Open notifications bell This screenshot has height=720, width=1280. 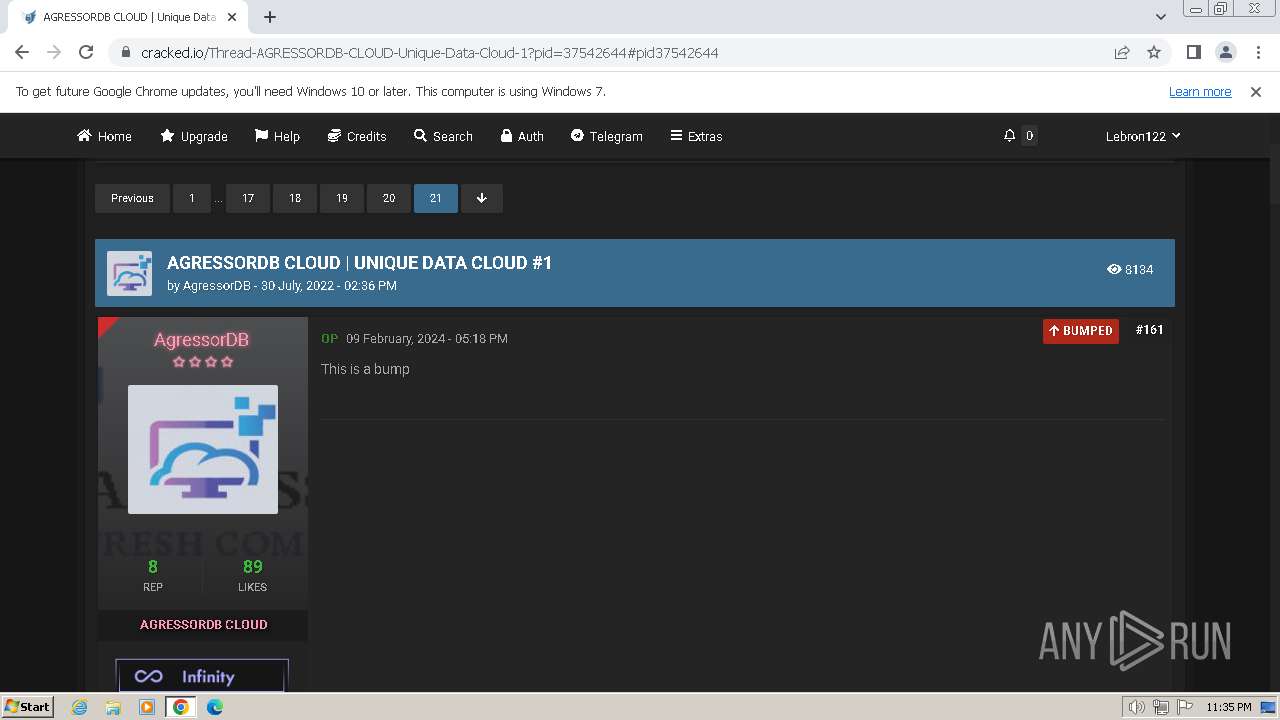coord(1010,135)
